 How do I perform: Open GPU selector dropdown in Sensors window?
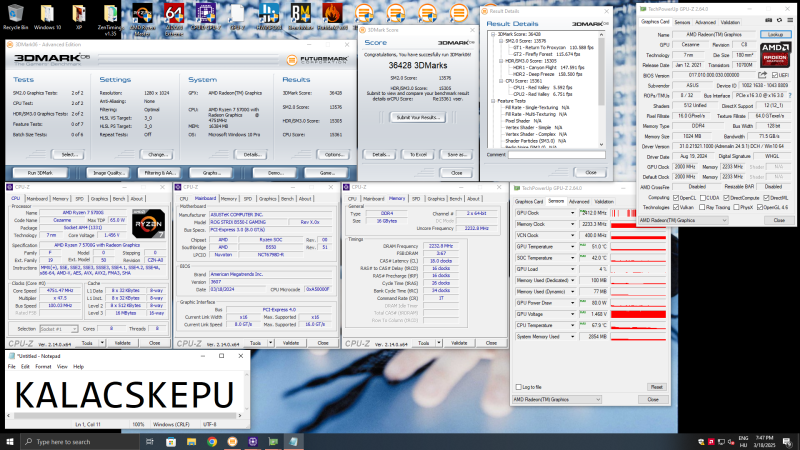557,399
